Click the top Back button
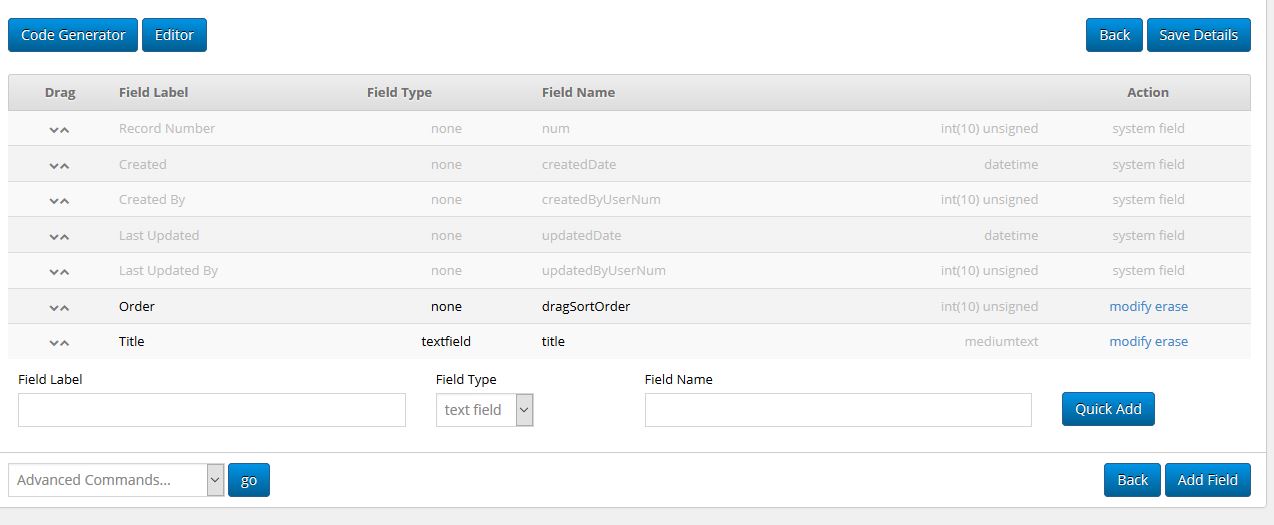This screenshot has width=1274, height=525. click(1114, 35)
